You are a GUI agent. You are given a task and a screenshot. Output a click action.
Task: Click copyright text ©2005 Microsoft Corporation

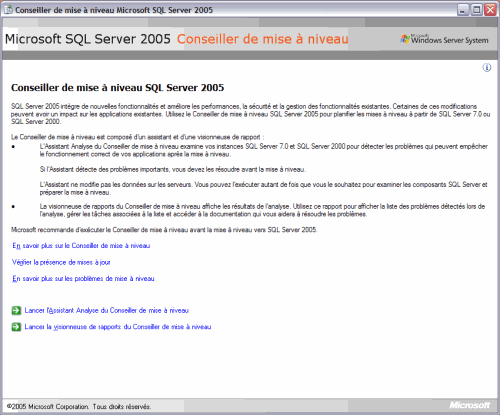click(x=79, y=407)
